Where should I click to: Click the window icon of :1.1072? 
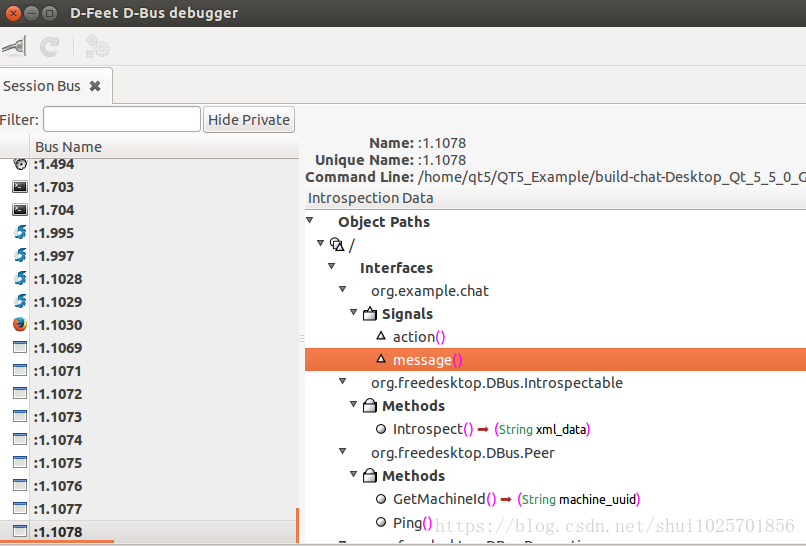coord(20,393)
